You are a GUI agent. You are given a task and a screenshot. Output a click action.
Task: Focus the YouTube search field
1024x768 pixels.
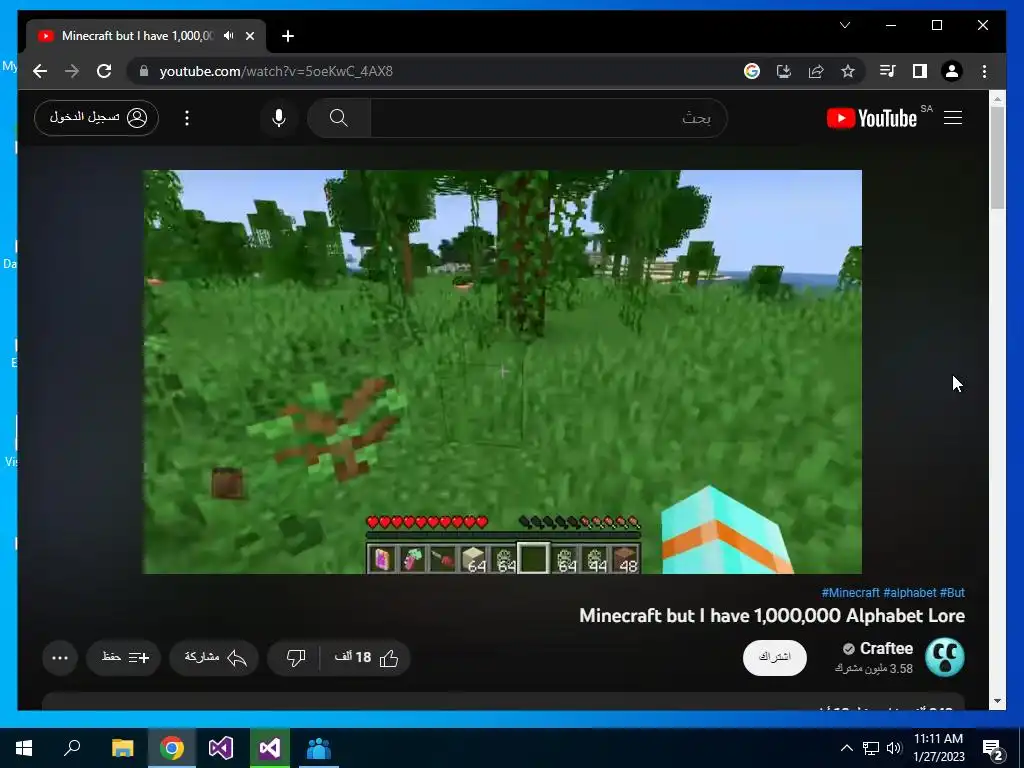pos(549,118)
